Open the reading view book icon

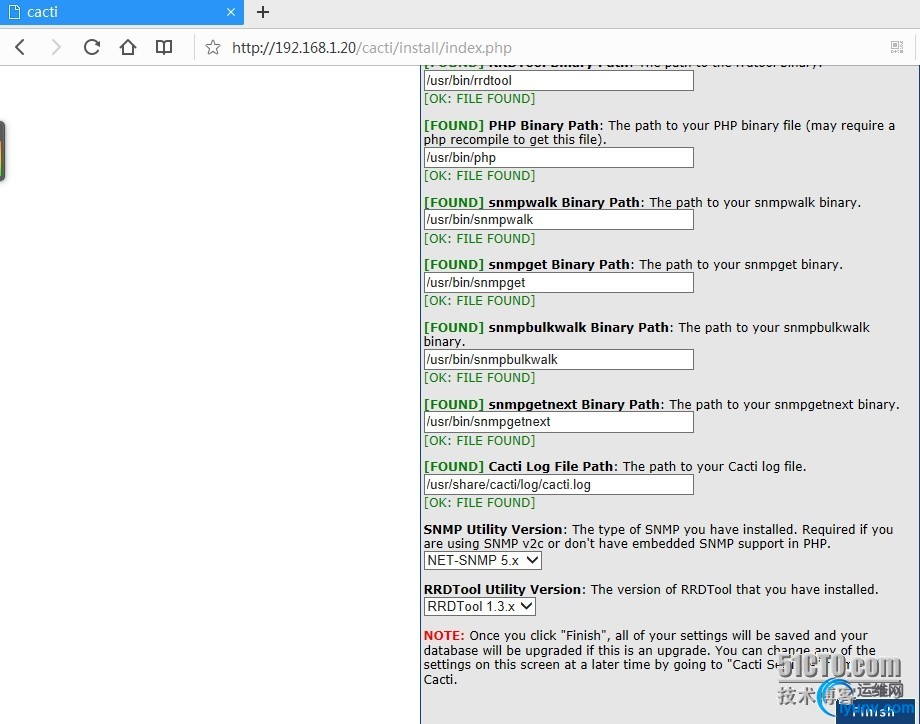tap(164, 47)
